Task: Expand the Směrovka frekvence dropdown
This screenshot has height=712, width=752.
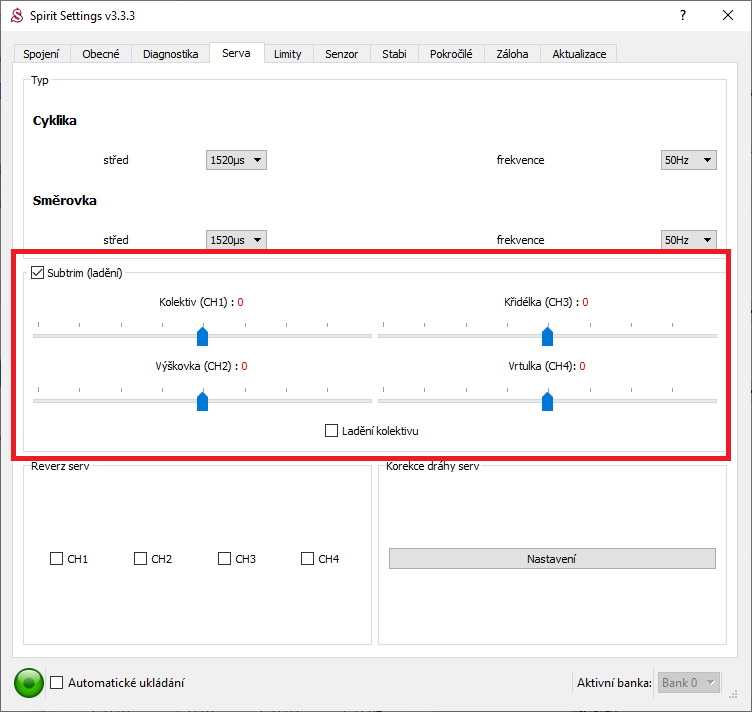Action: pos(689,240)
